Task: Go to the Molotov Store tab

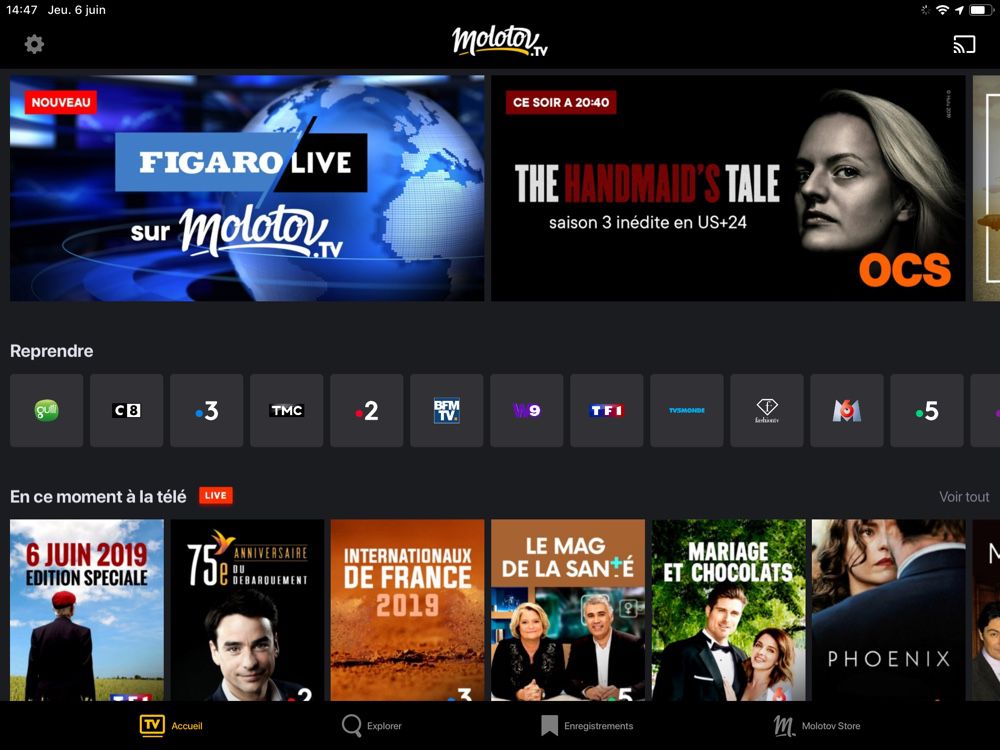Action: (817, 726)
